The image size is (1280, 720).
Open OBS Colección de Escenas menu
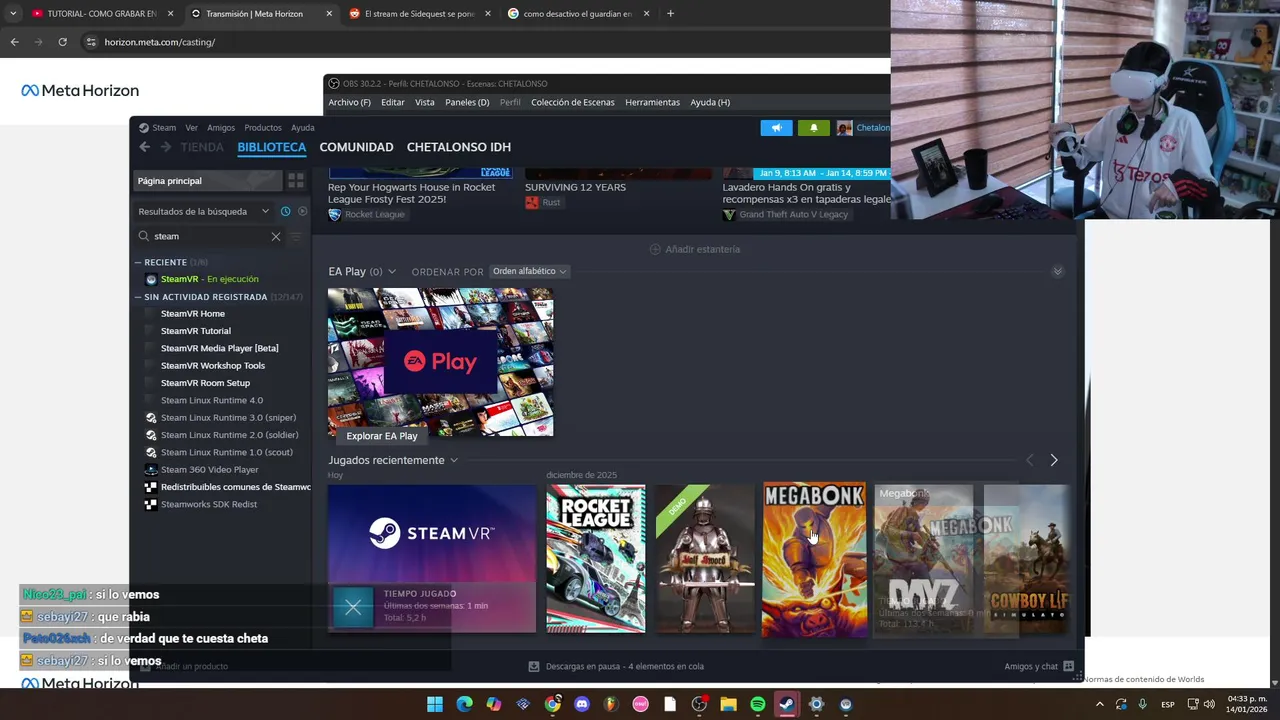[x=573, y=102]
